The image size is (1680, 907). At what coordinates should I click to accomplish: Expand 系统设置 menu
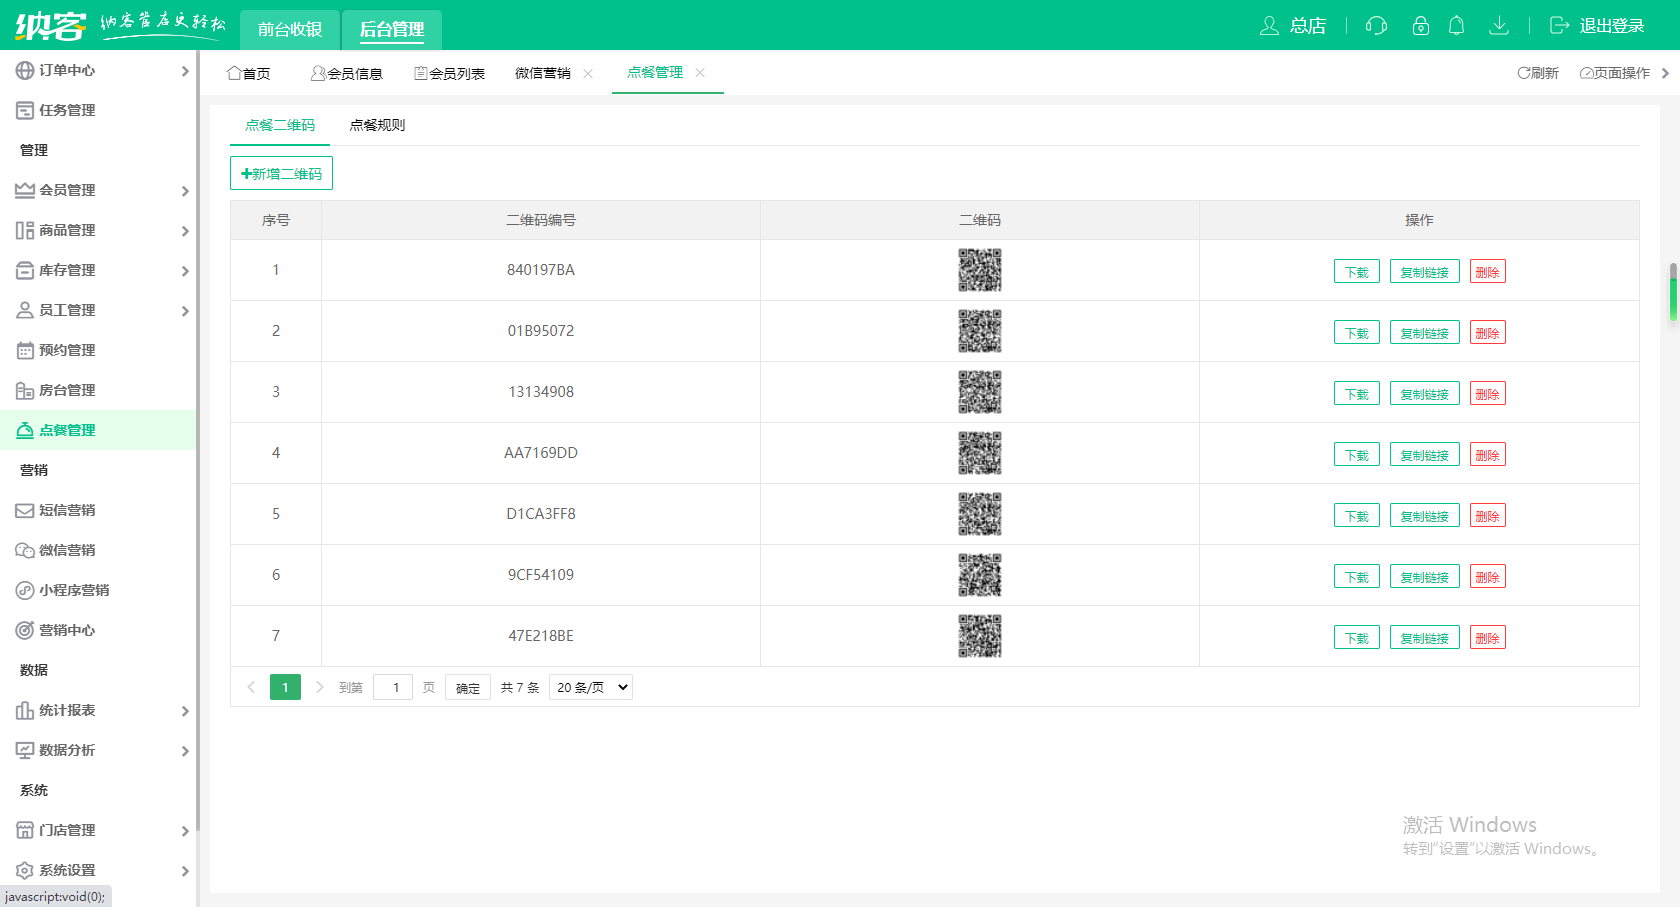pos(98,870)
